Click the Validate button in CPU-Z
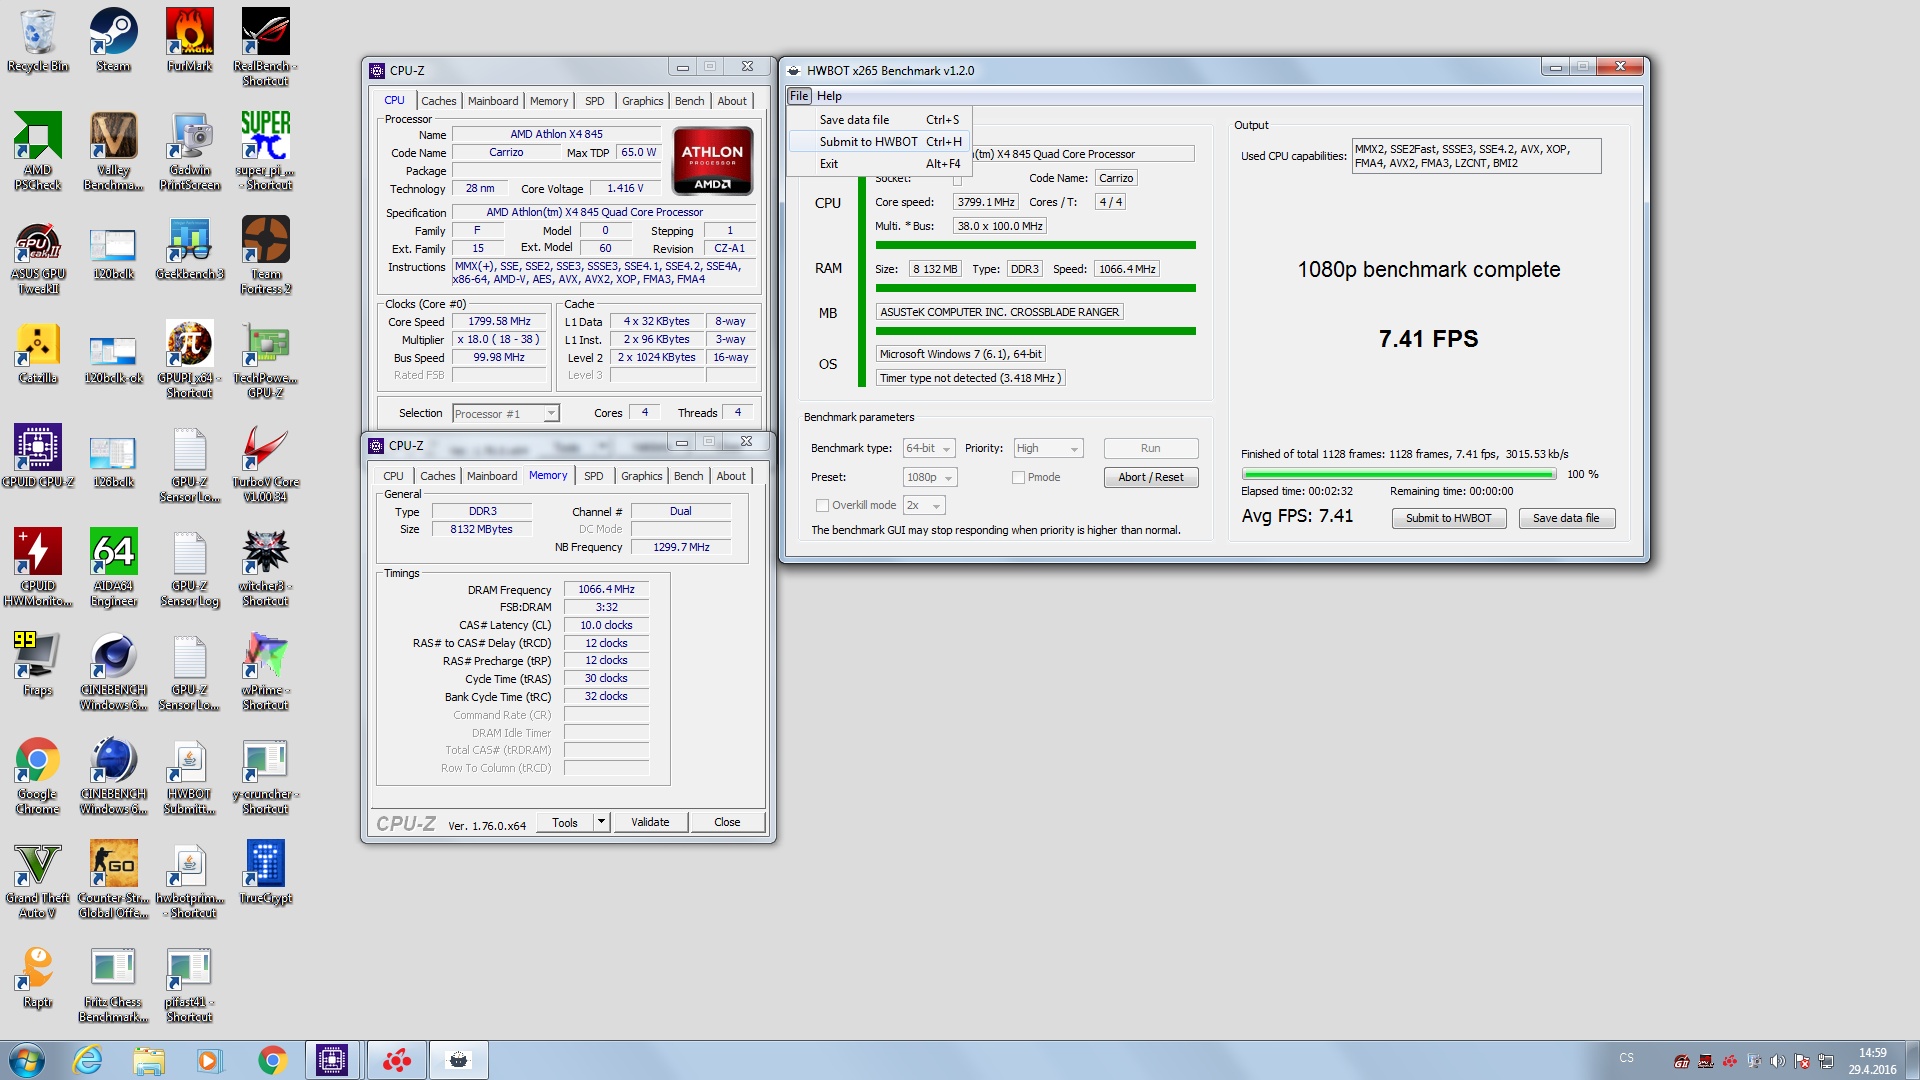 pyautogui.click(x=650, y=822)
